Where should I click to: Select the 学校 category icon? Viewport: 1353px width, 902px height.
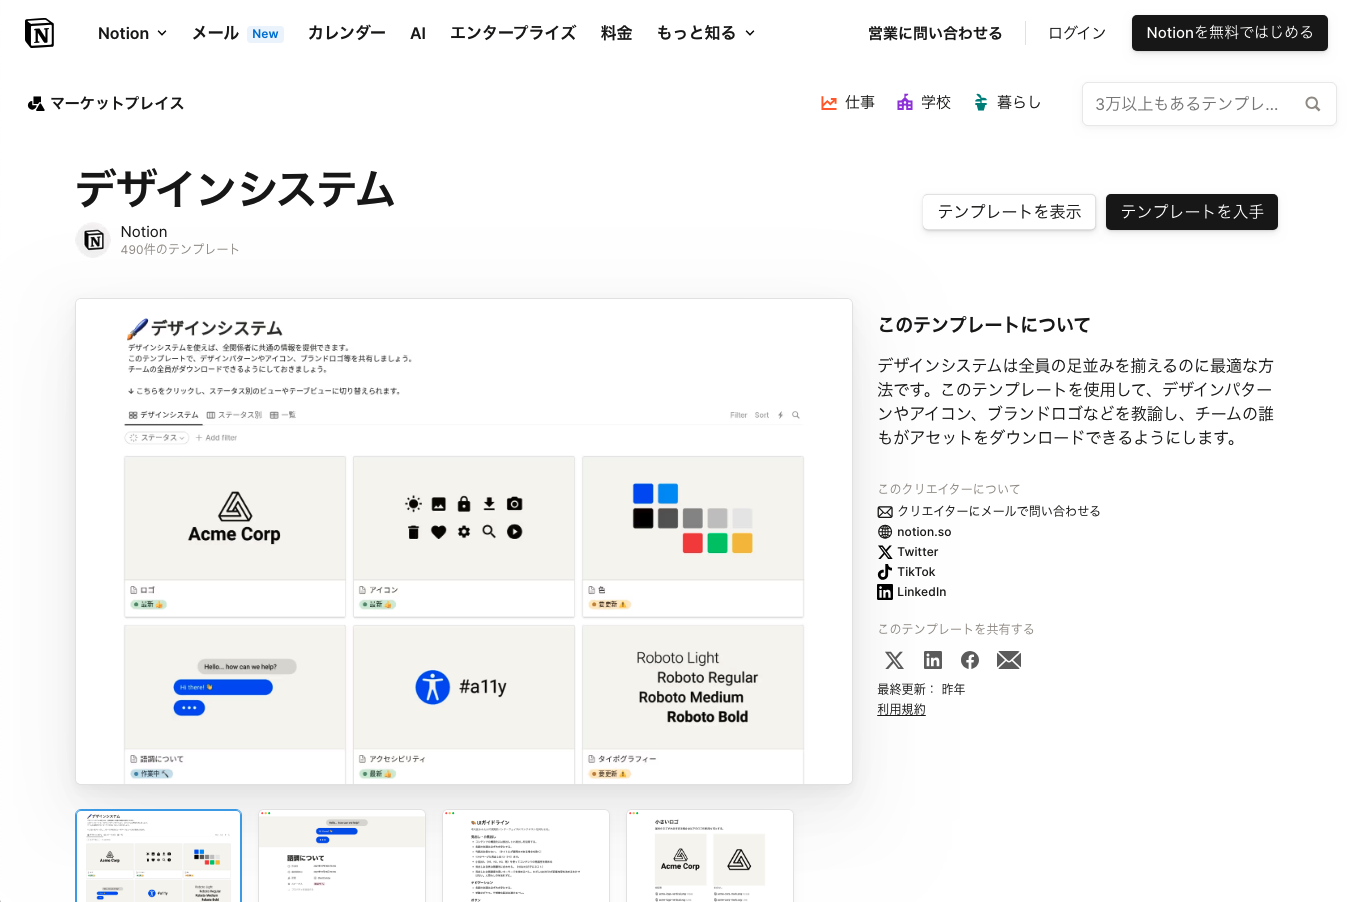(x=903, y=102)
